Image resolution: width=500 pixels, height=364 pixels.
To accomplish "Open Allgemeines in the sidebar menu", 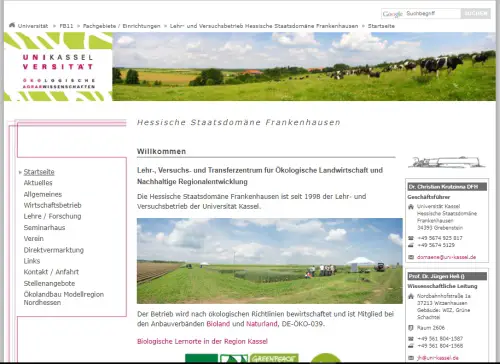I will (x=43, y=194).
